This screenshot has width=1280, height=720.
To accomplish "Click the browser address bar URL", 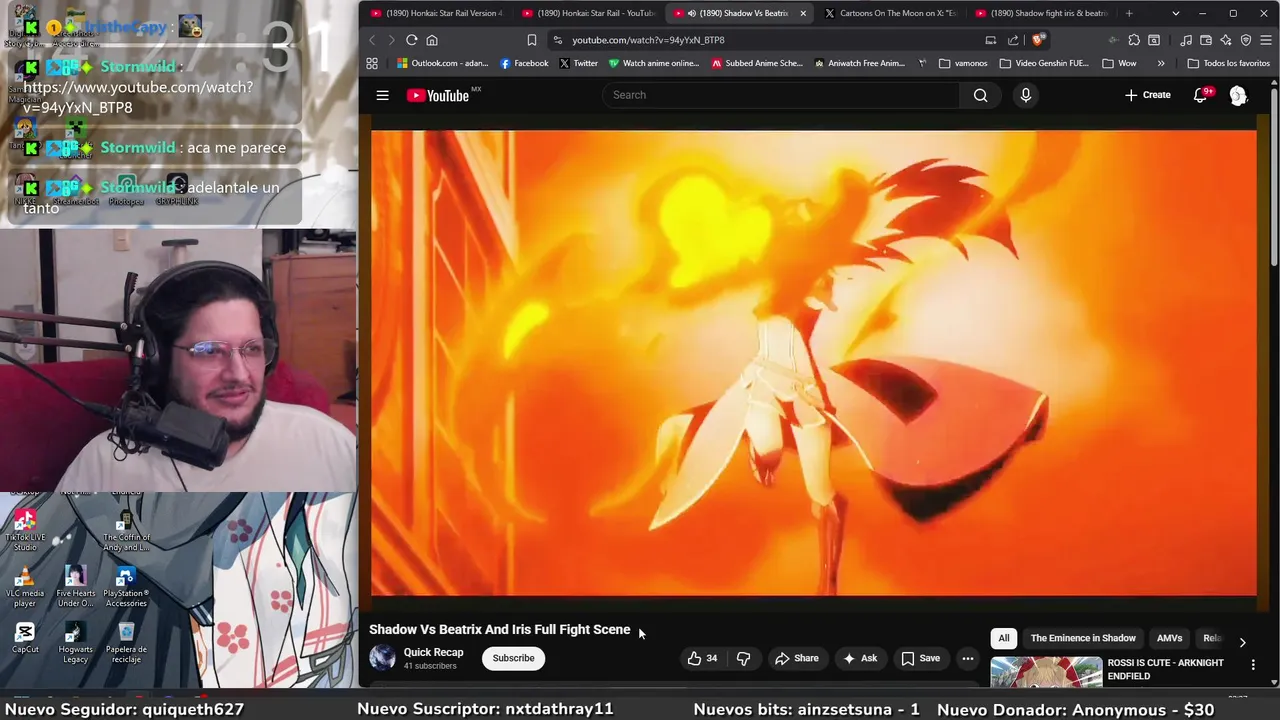I will pos(648,40).
